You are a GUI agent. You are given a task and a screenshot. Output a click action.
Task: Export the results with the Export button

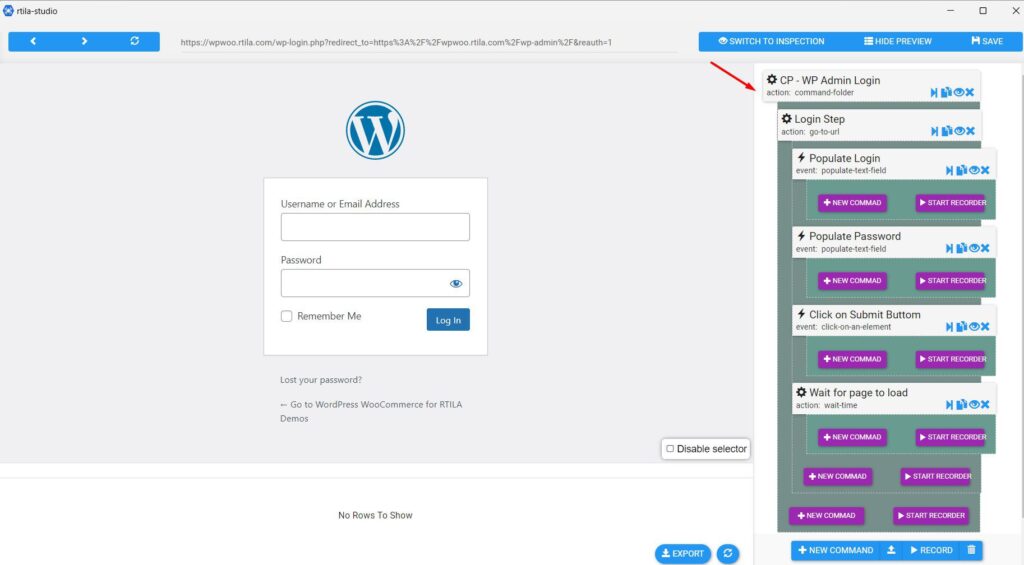click(682, 553)
